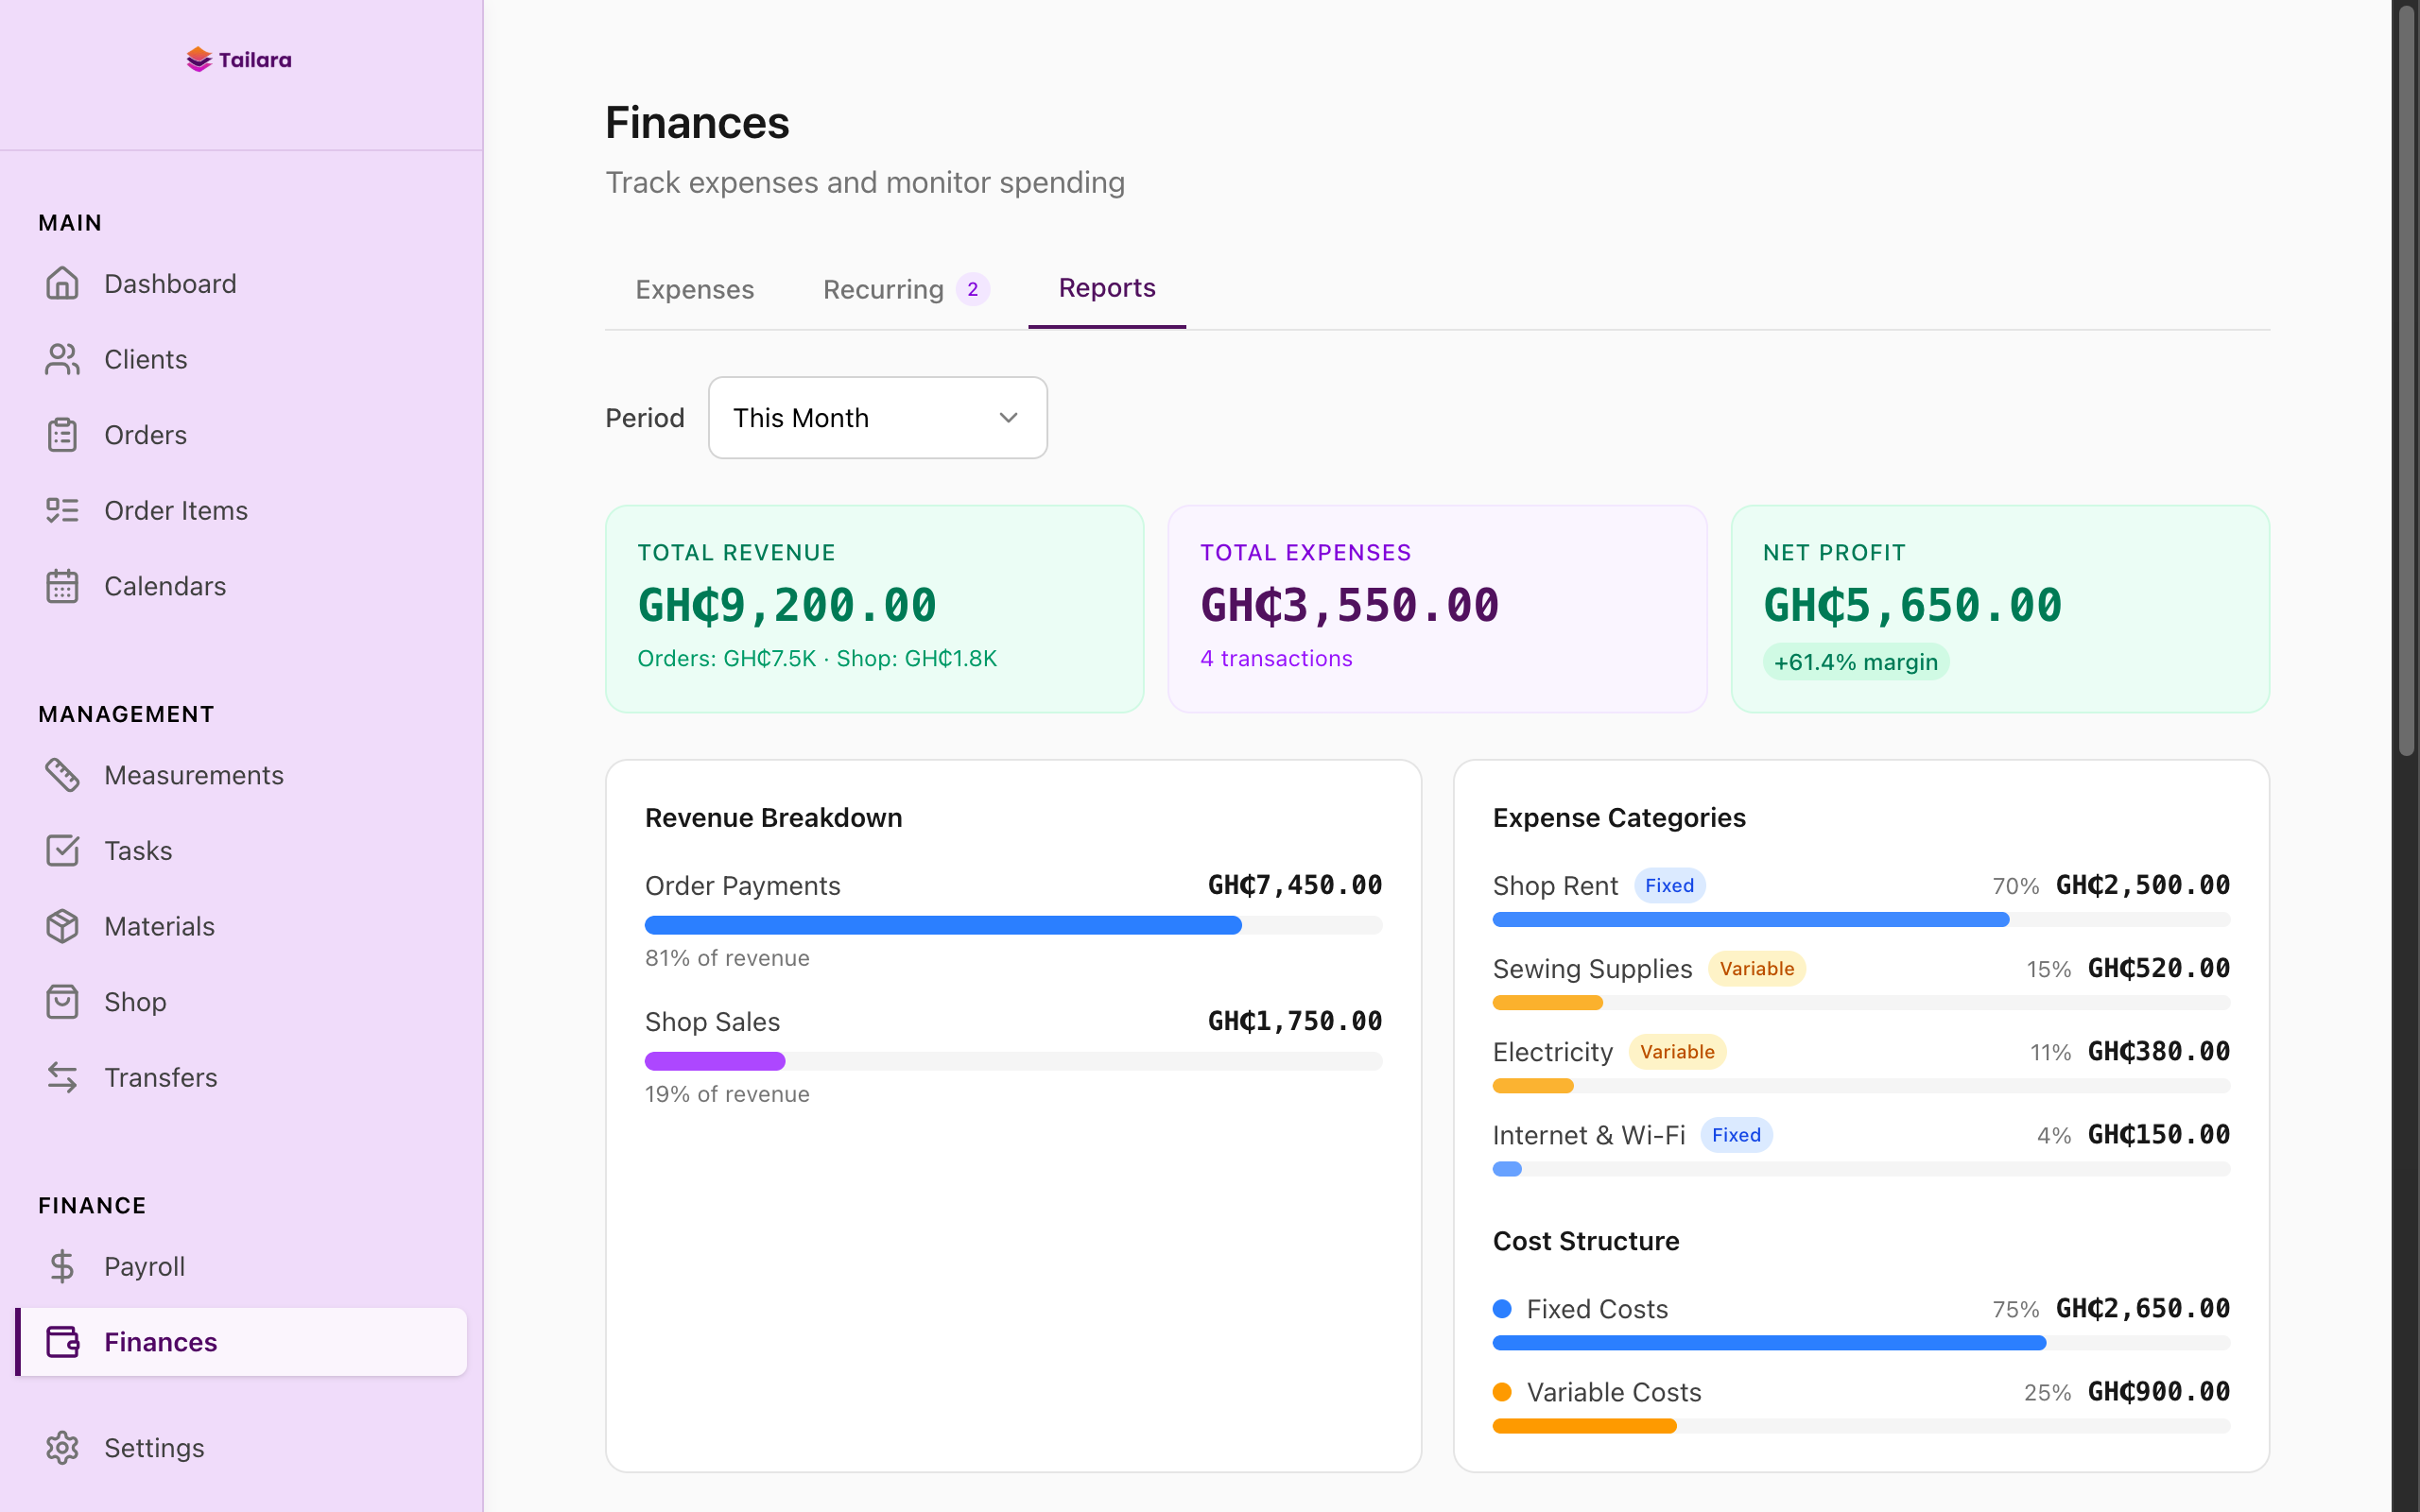Toggle the Variable badge on Sewing Supplies
Screen dimensions: 2420x1512
(x=1757, y=968)
